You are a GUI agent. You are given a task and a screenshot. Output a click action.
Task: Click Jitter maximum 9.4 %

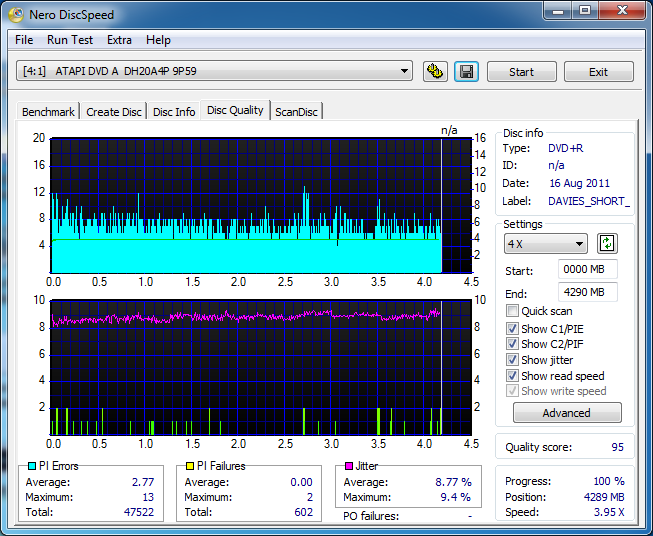tap(456, 497)
